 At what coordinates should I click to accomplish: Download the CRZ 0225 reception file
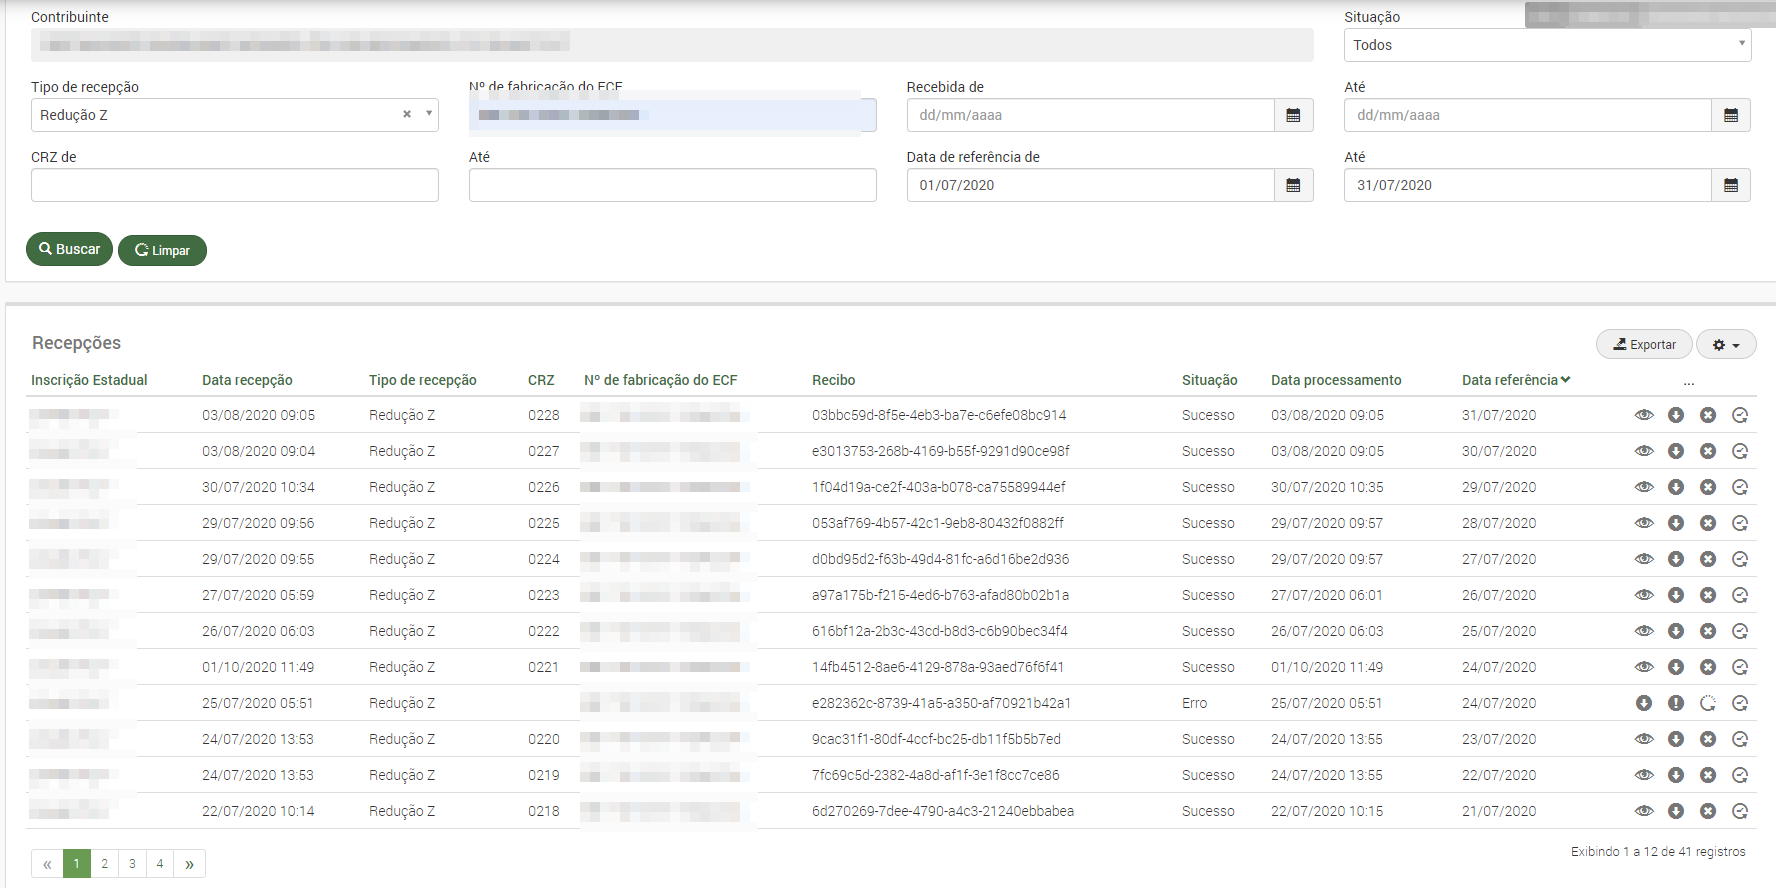1676,523
